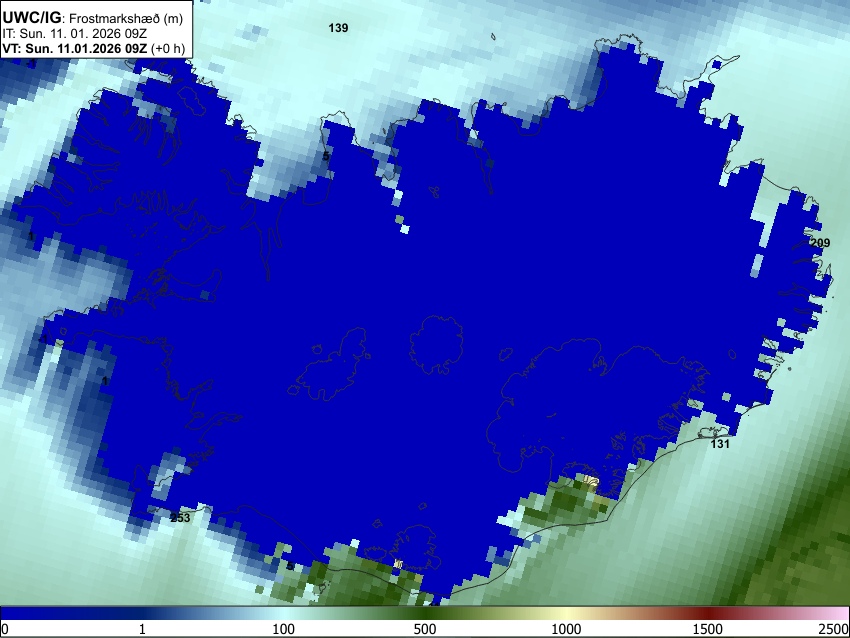The image size is (850, 638).
Task: Click the 'UWC/IG: Frostmarkshæð (m)' title text
Action: (93, 18)
